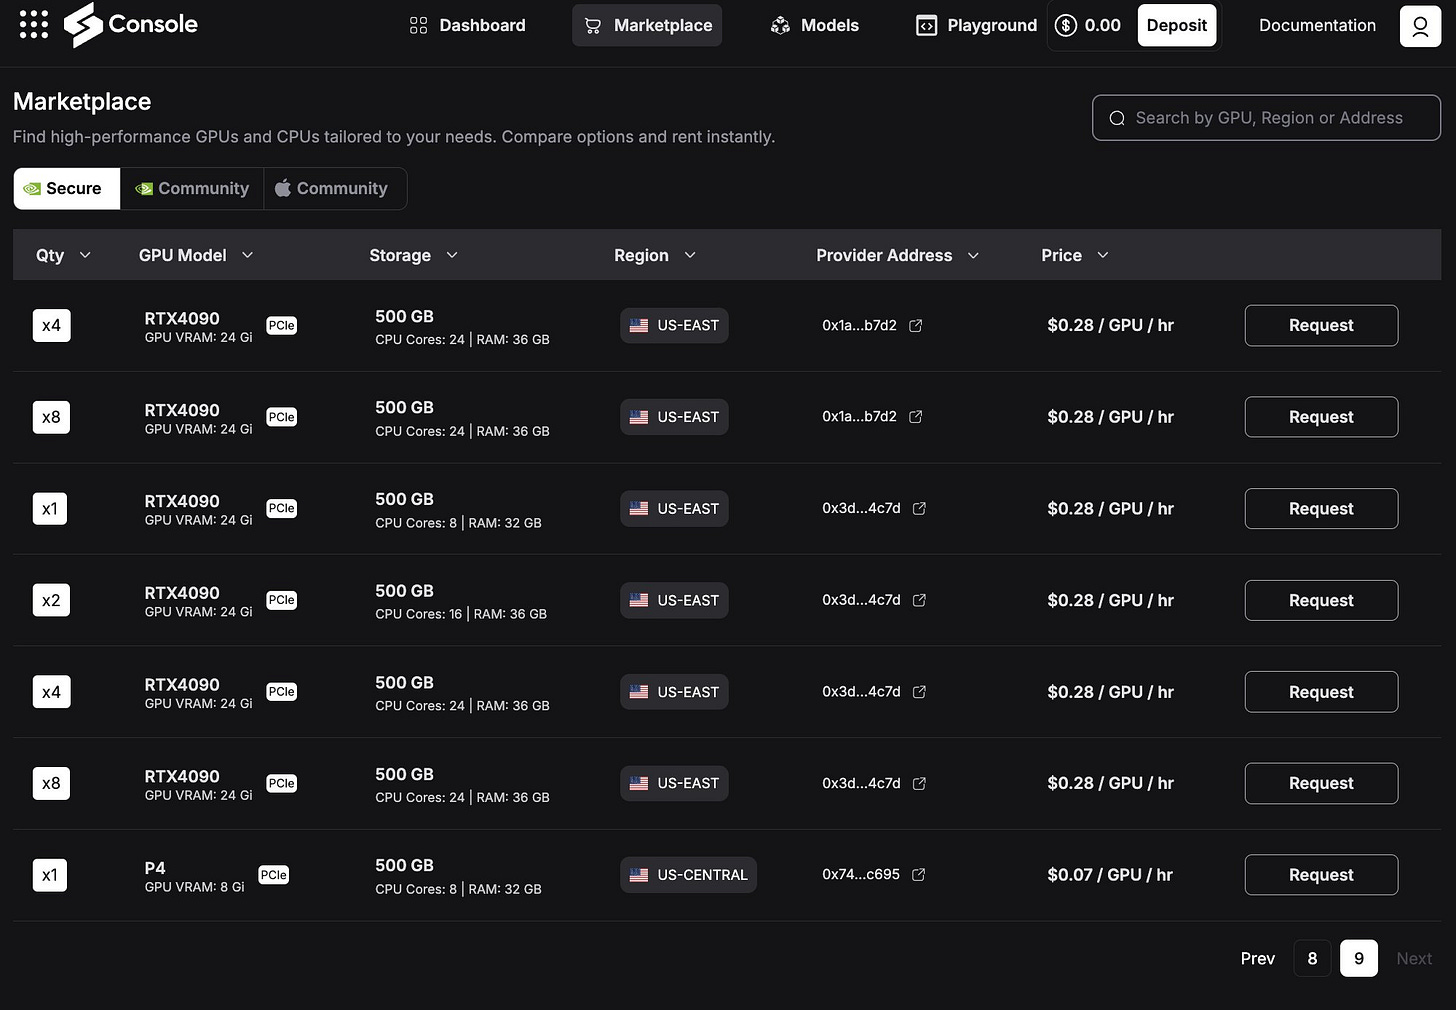Viewport: 1456px width, 1010px height.
Task: Click current page 9 button
Action: [x=1359, y=959]
